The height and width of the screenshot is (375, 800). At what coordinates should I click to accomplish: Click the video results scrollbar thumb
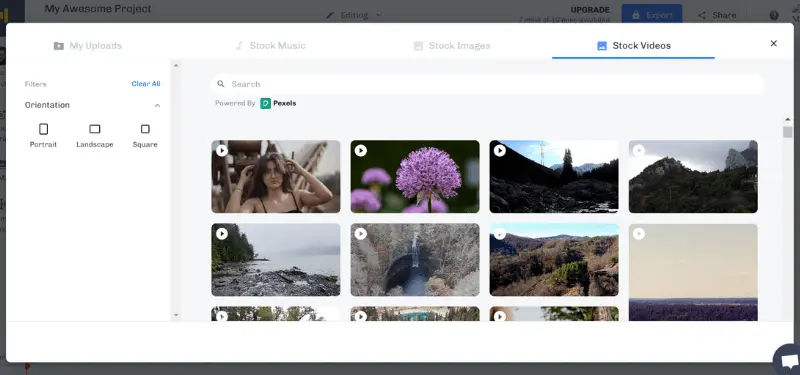pos(788,132)
